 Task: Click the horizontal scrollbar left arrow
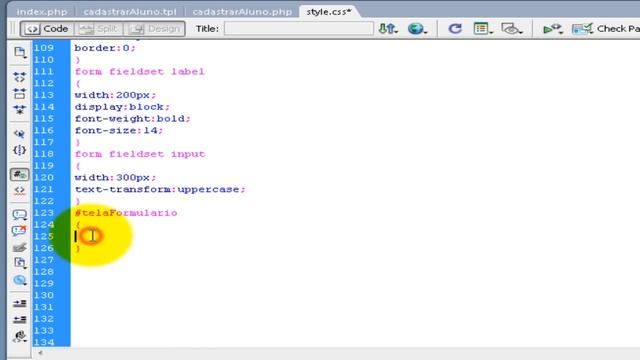coord(40,353)
